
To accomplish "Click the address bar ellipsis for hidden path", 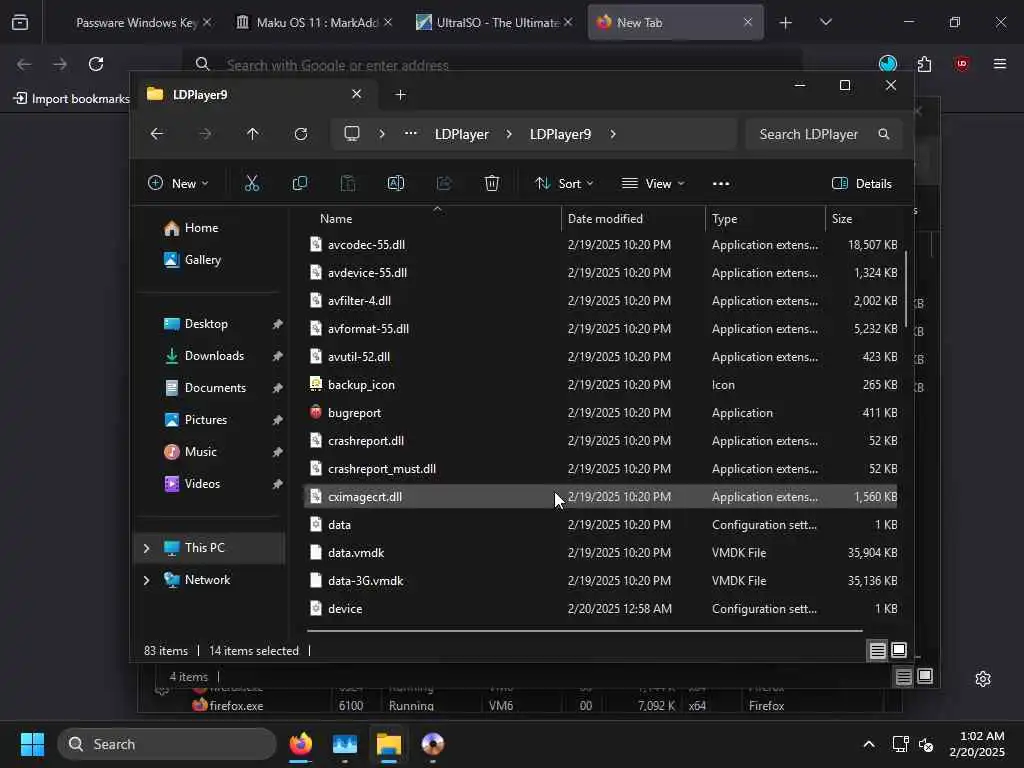I will tap(411, 133).
